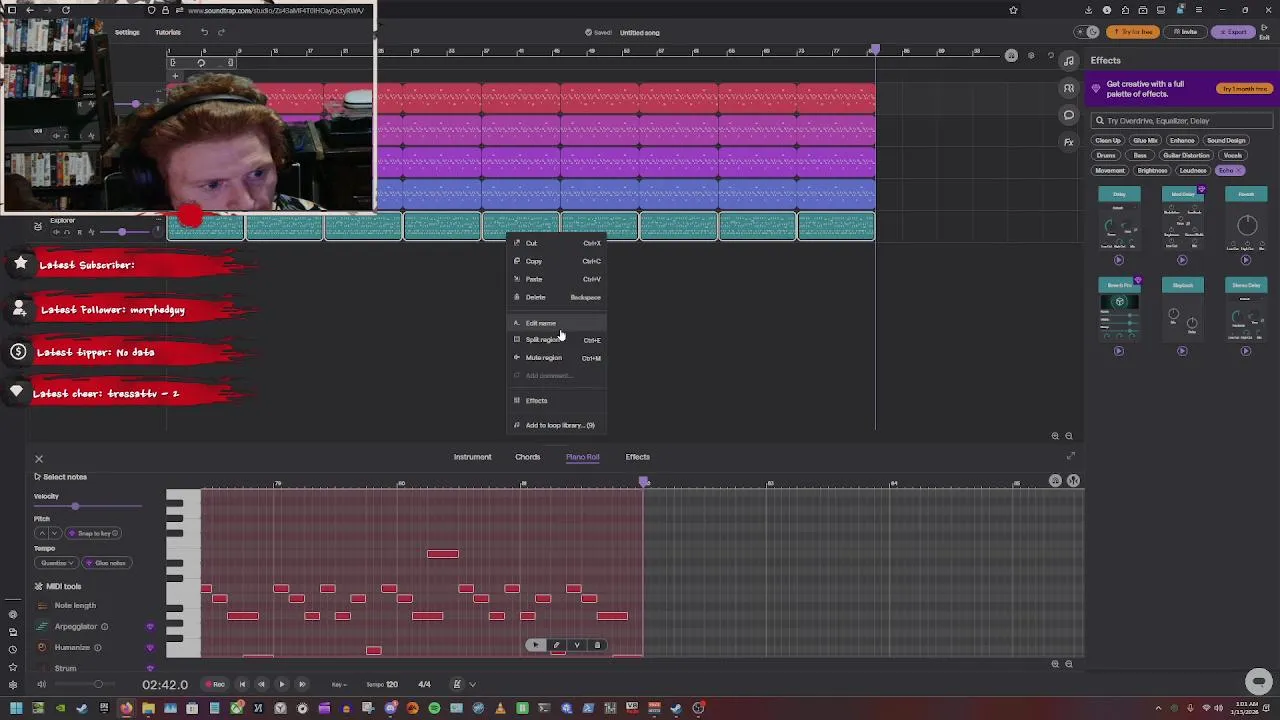Open the comments speech bubble icon

(x=1069, y=115)
